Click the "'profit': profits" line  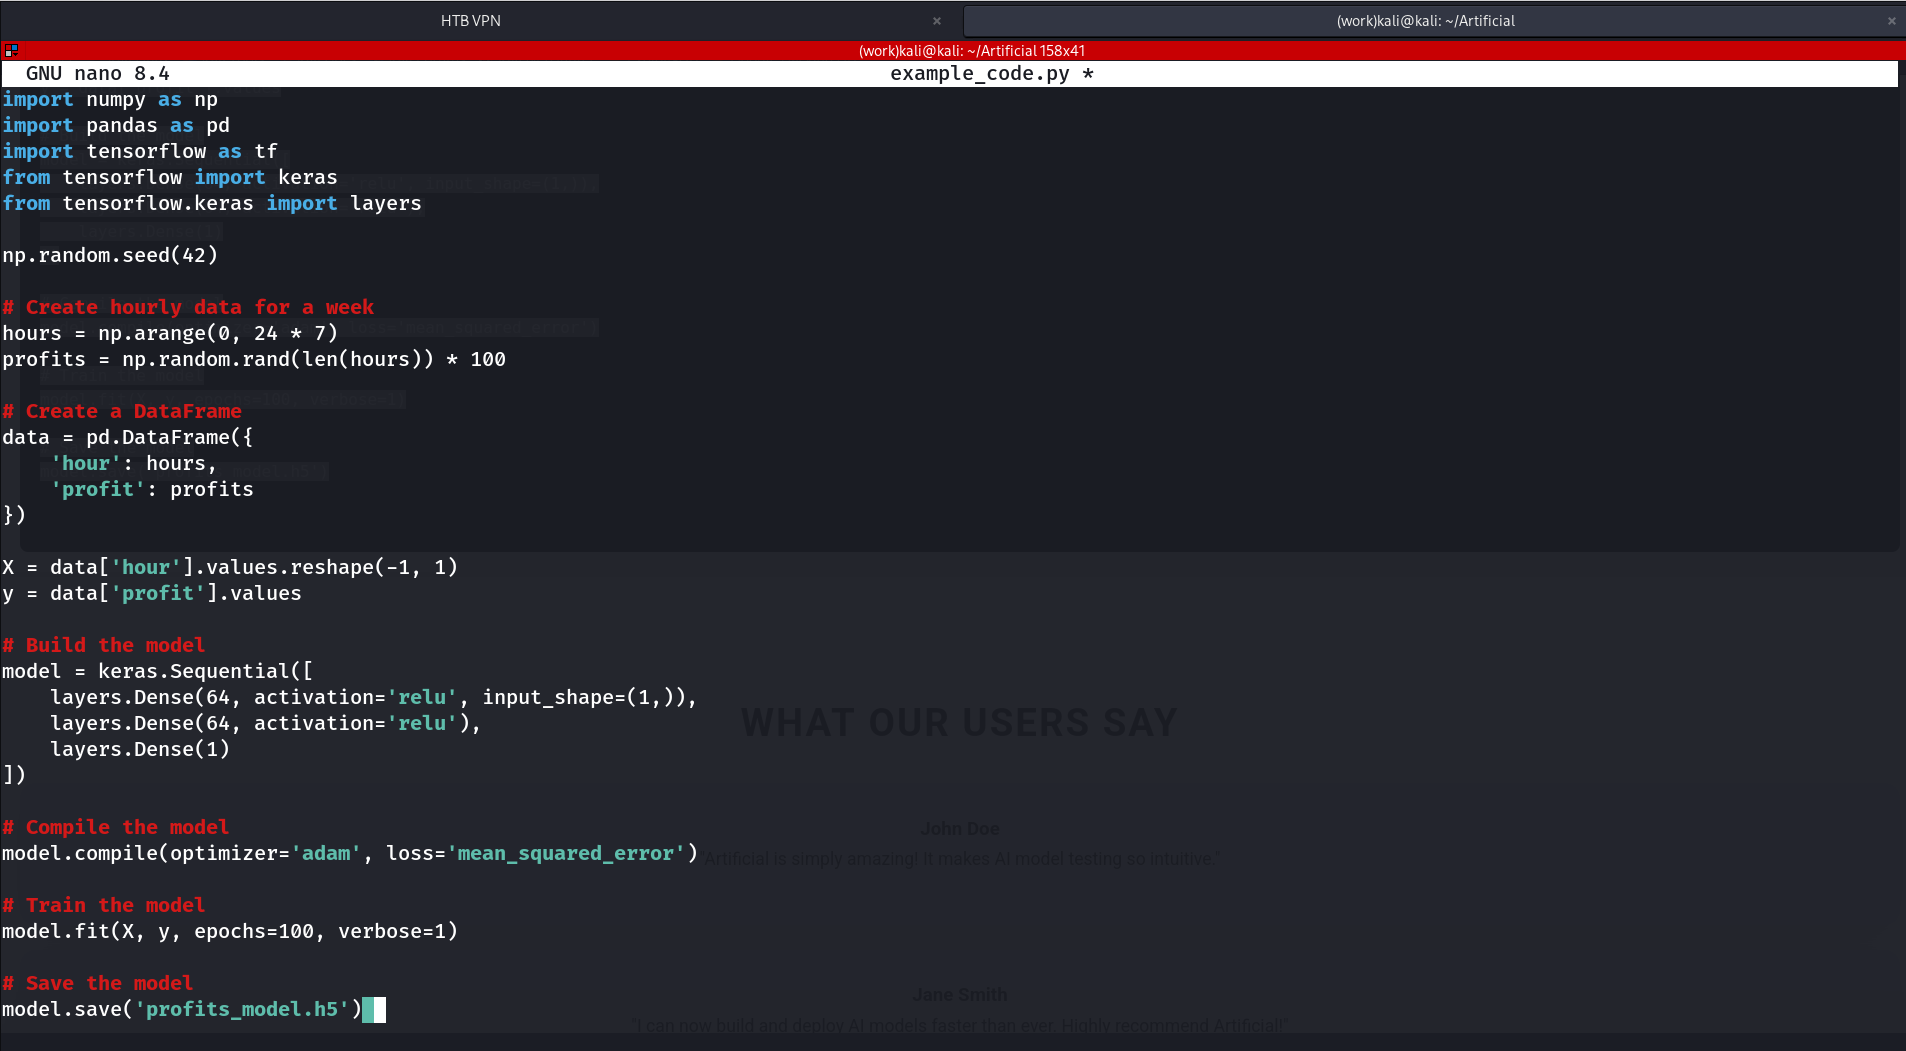pyautogui.click(x=152, y=489)
